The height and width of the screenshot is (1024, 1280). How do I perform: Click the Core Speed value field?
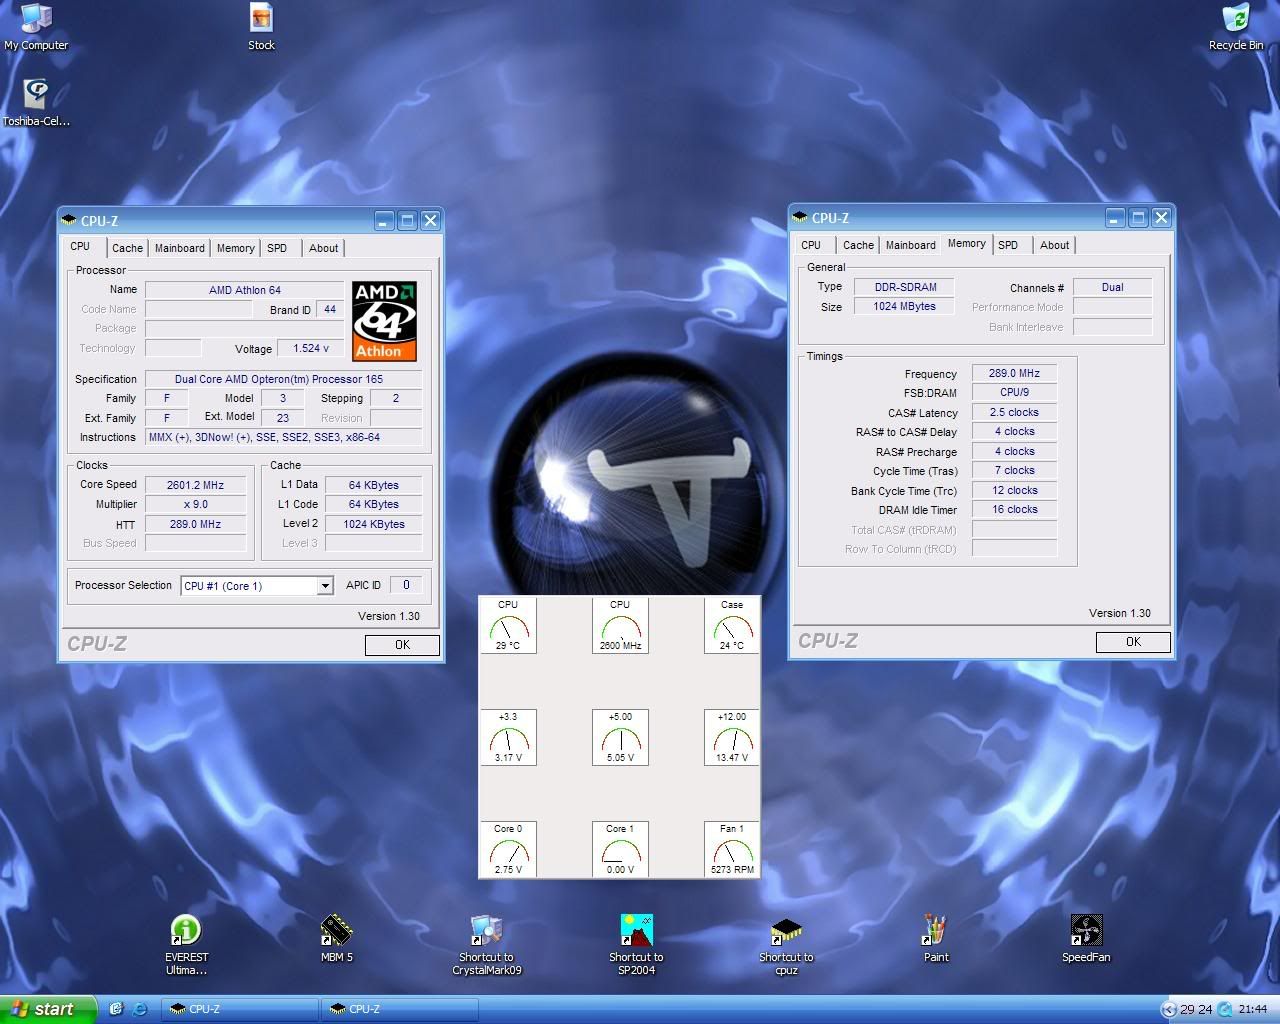[195, 485]
